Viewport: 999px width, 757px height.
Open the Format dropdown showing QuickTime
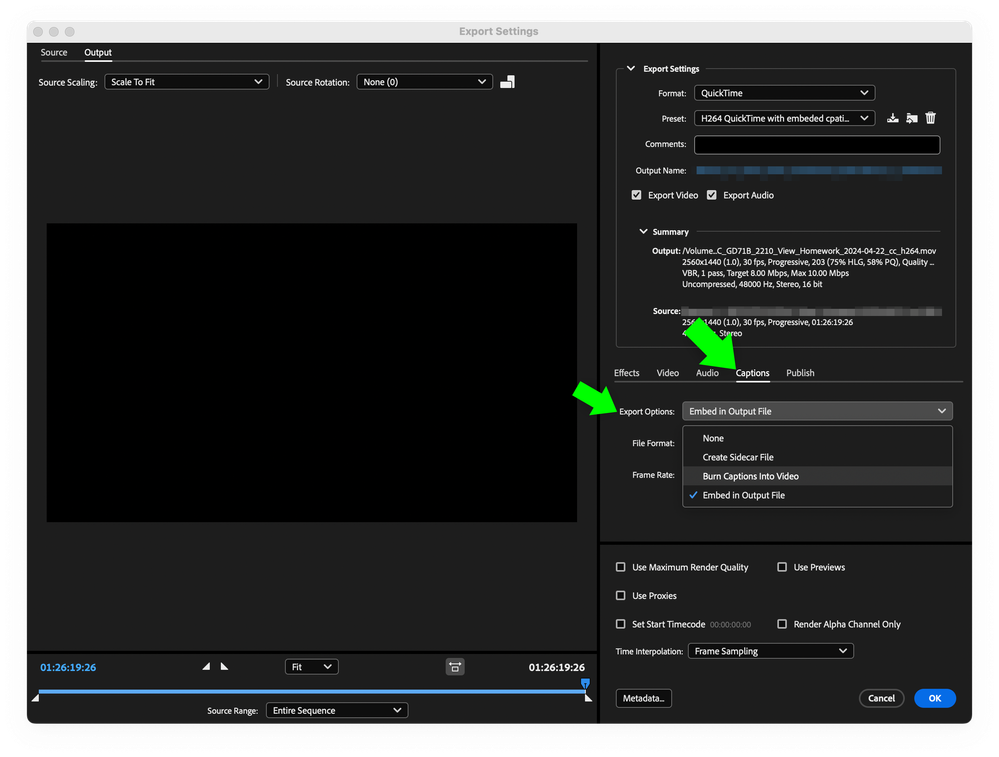click(783, 92)
